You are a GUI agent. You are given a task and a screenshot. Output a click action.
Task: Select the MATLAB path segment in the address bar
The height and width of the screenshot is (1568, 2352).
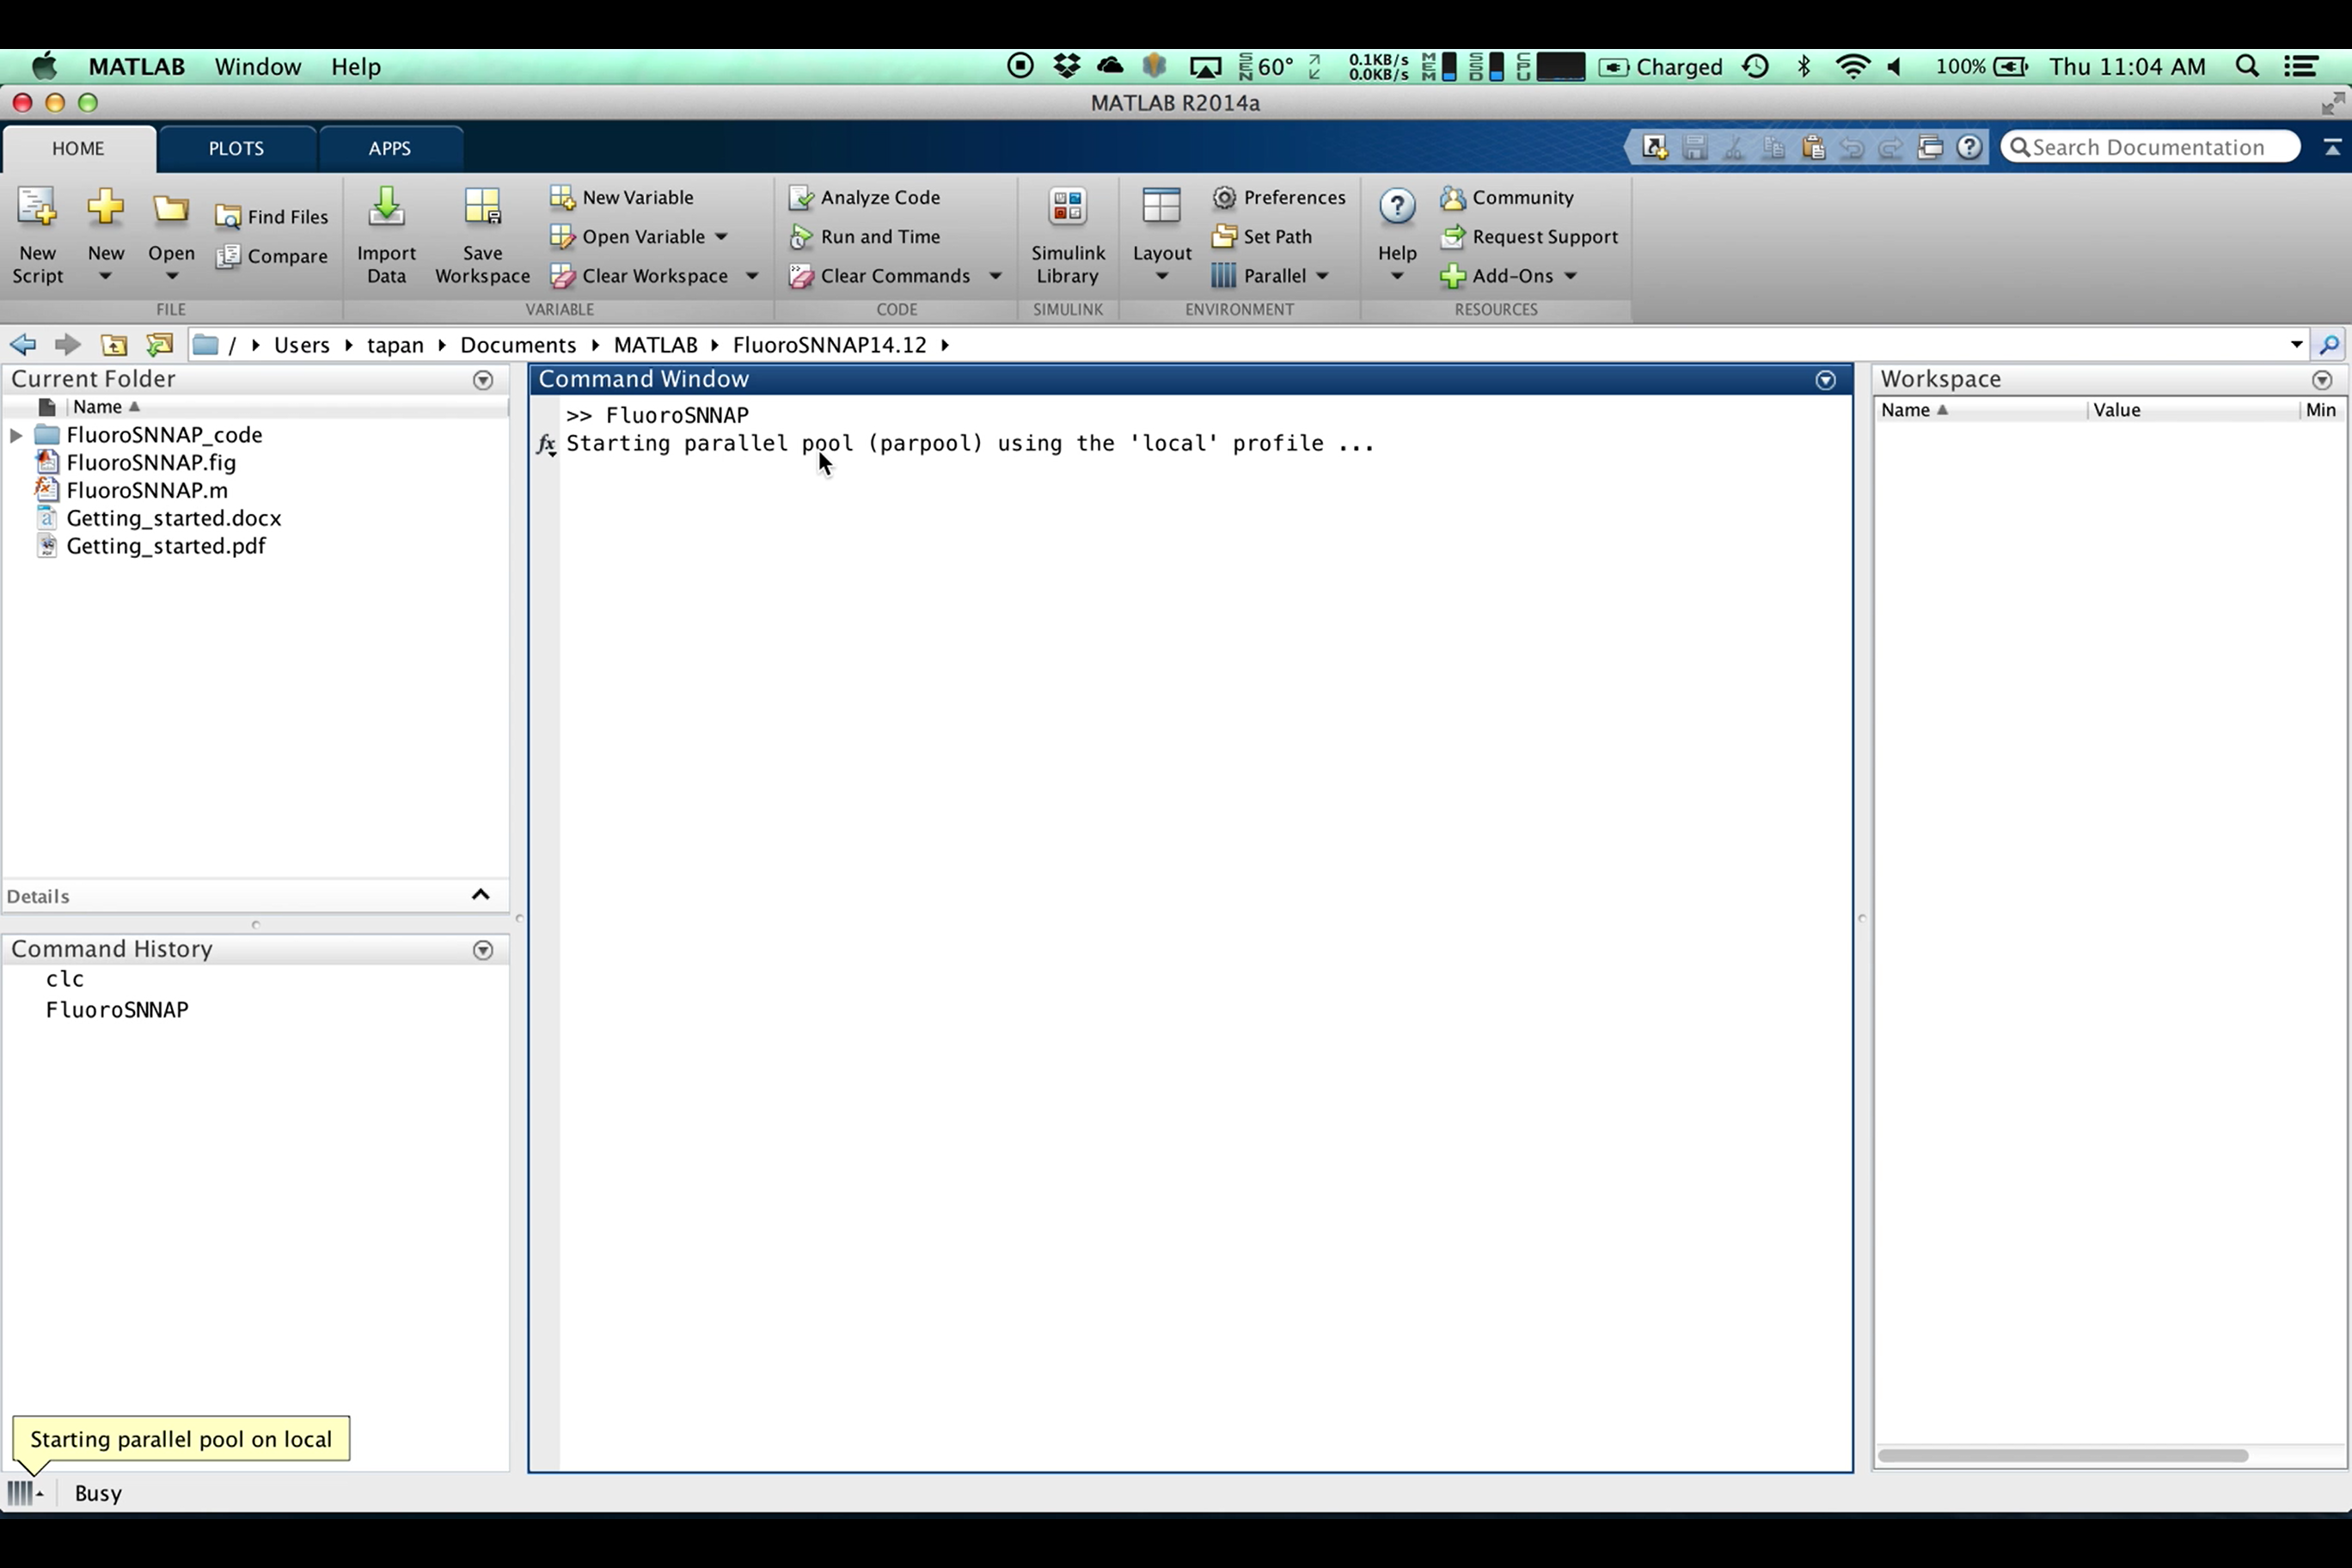(656, 345)
